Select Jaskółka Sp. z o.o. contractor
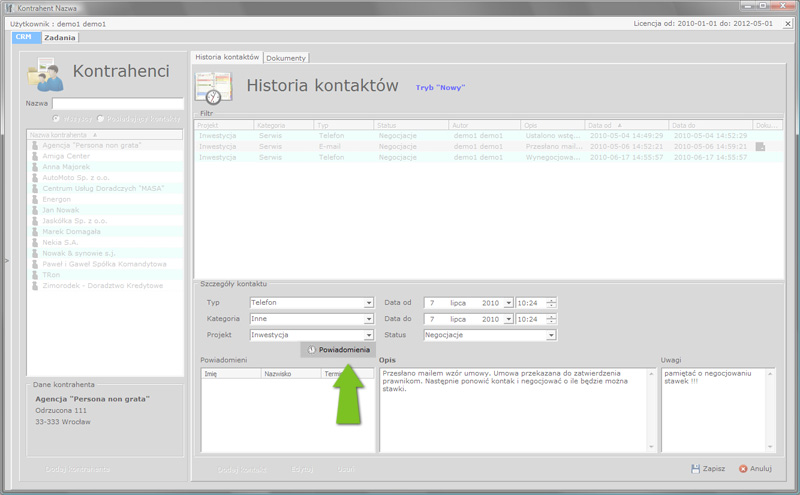Image resolution: width=800 pixels, height=495 pixels. pos(105,221)
